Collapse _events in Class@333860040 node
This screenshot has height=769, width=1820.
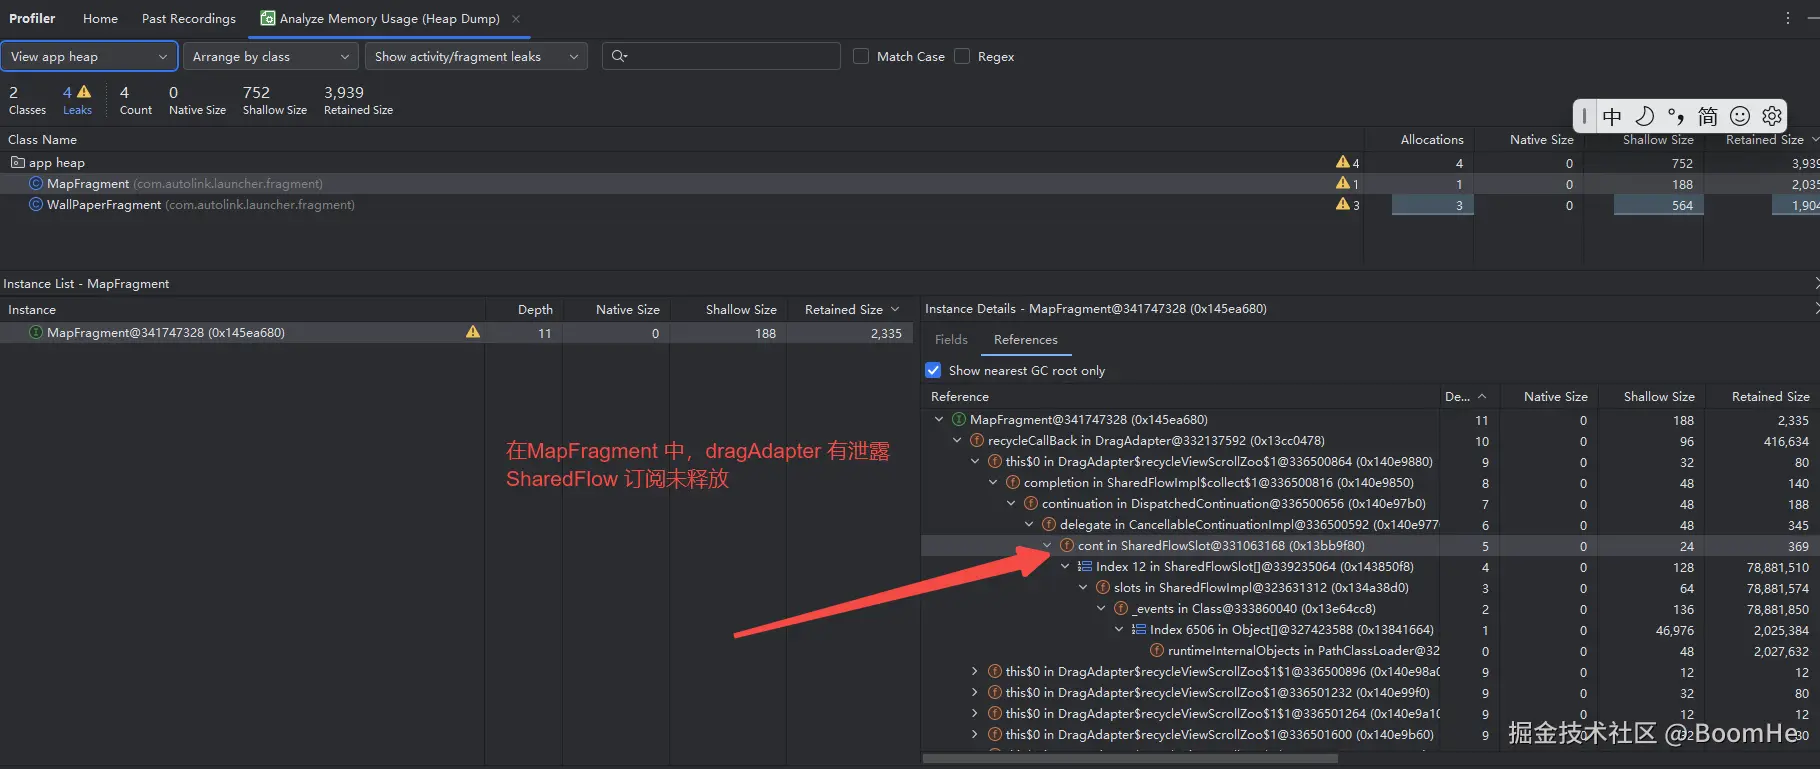[x=1101, y=609]
